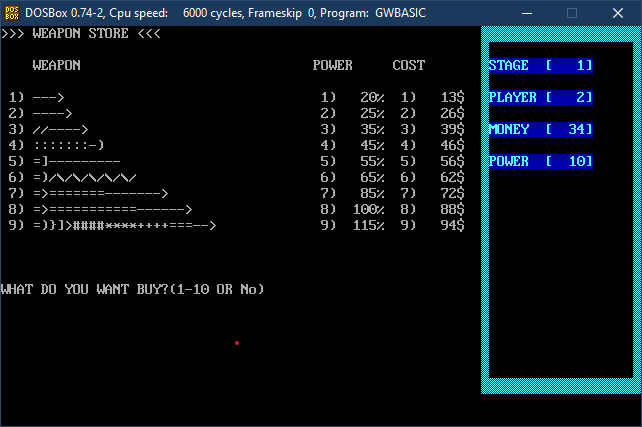Select weapon 3 "//---->" graphic
This screenshot has width=642, height=427.
pyautogui.click(x=61, y=129)
